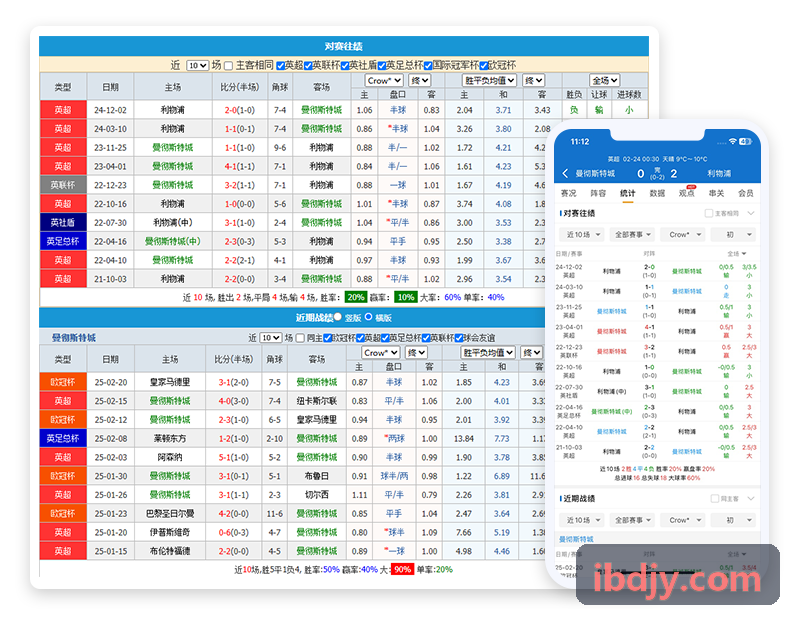Tap the Wi-Fi icon in phone status bar
Image resolution: width=800 pixels, height=625 pixels.
(x=733, y=141)
